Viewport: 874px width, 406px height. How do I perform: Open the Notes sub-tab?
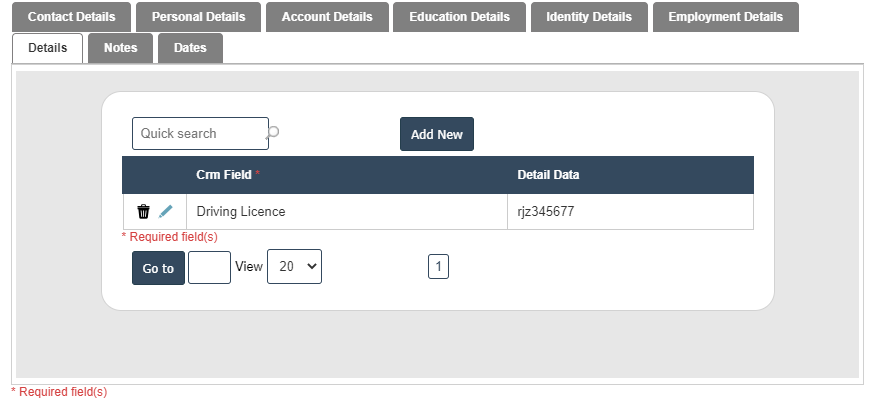(x=120, y=48)
